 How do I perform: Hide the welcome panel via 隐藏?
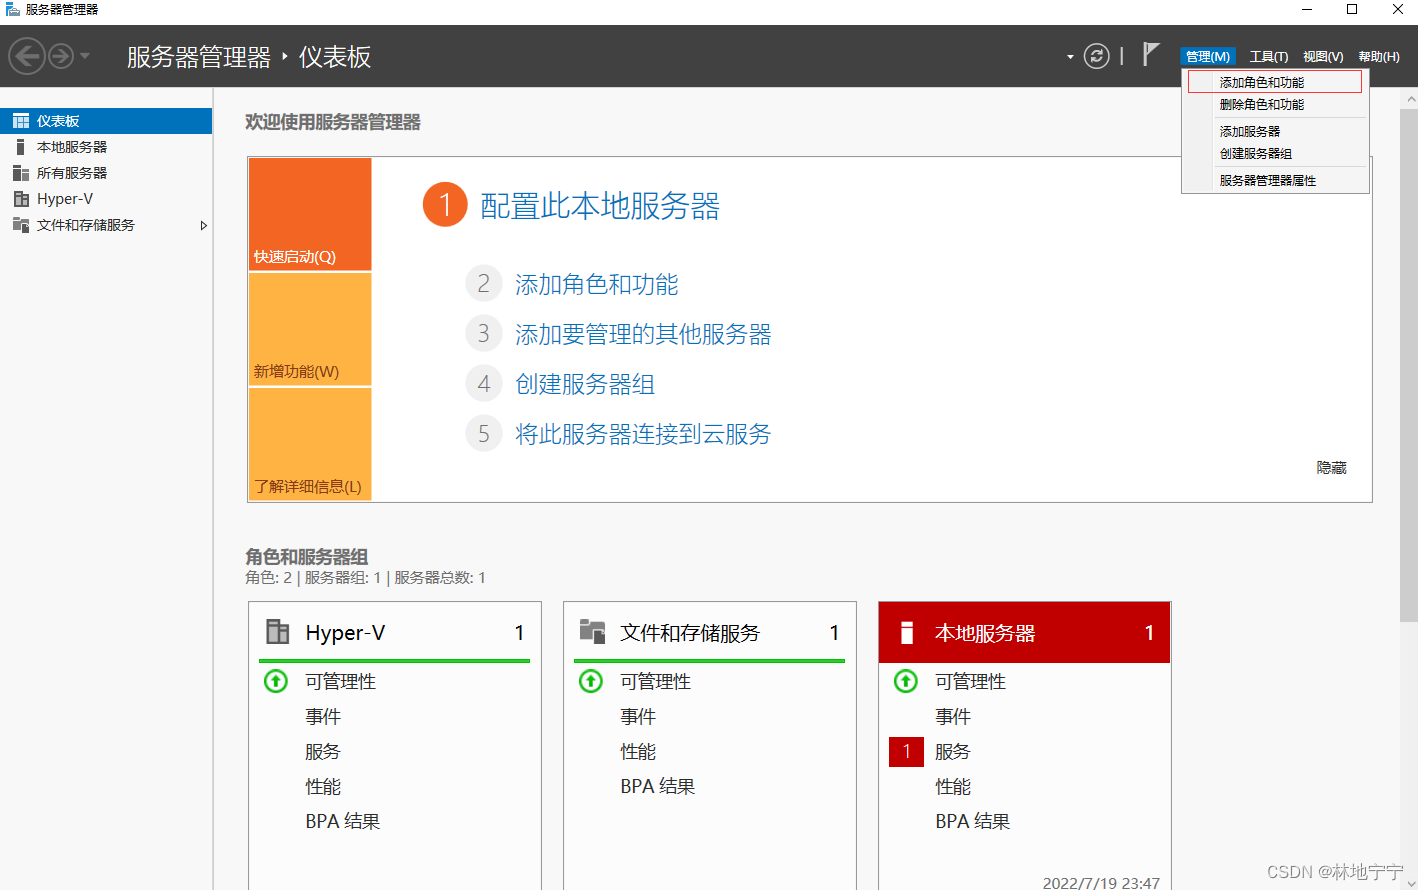(x=1331, y=468)
